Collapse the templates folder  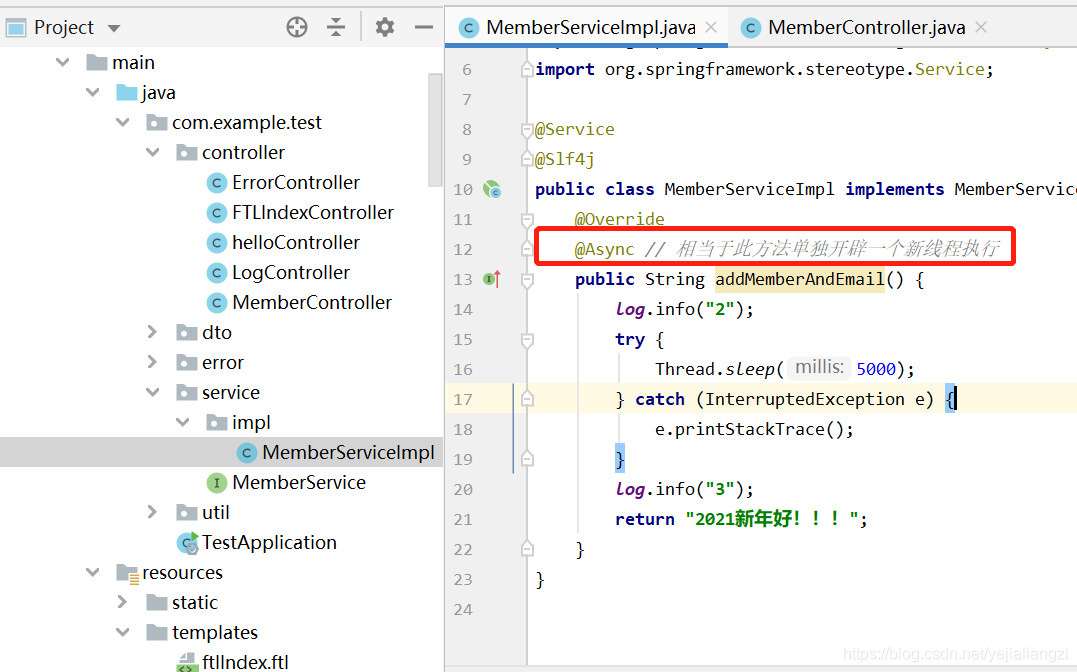(123, 632)
